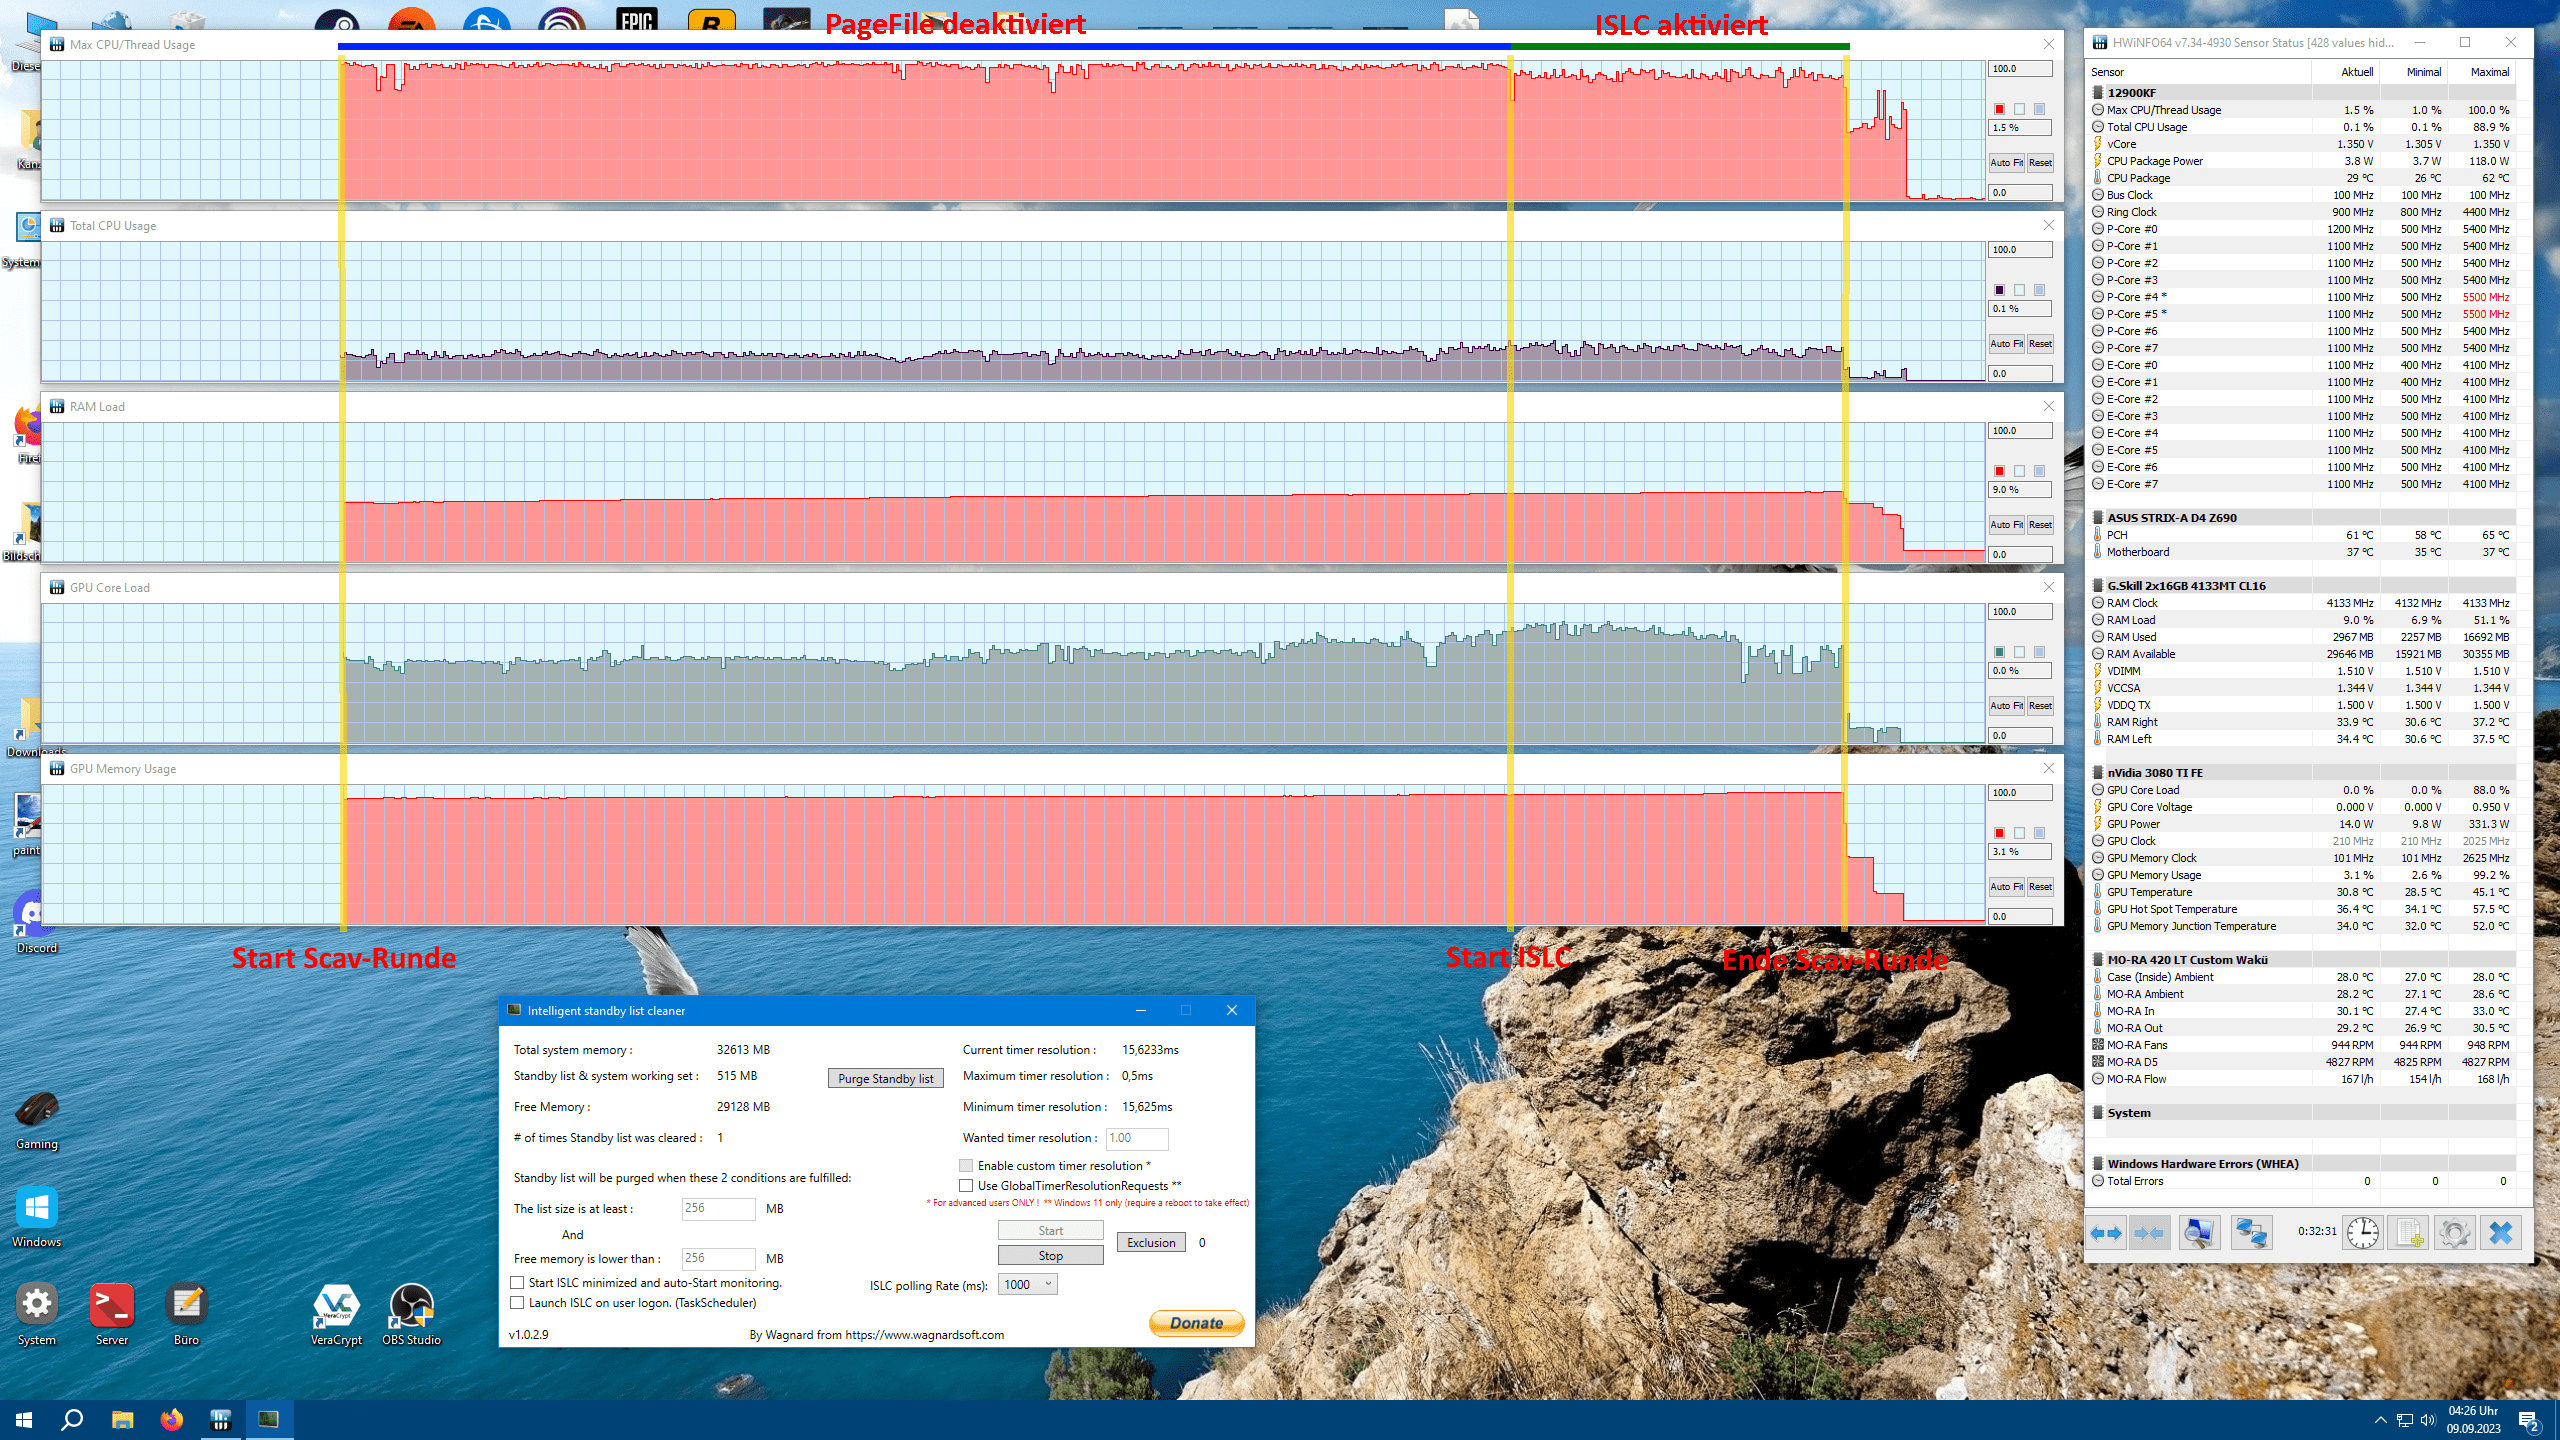Click the Donate button in ISLC

point(1196,1323)
